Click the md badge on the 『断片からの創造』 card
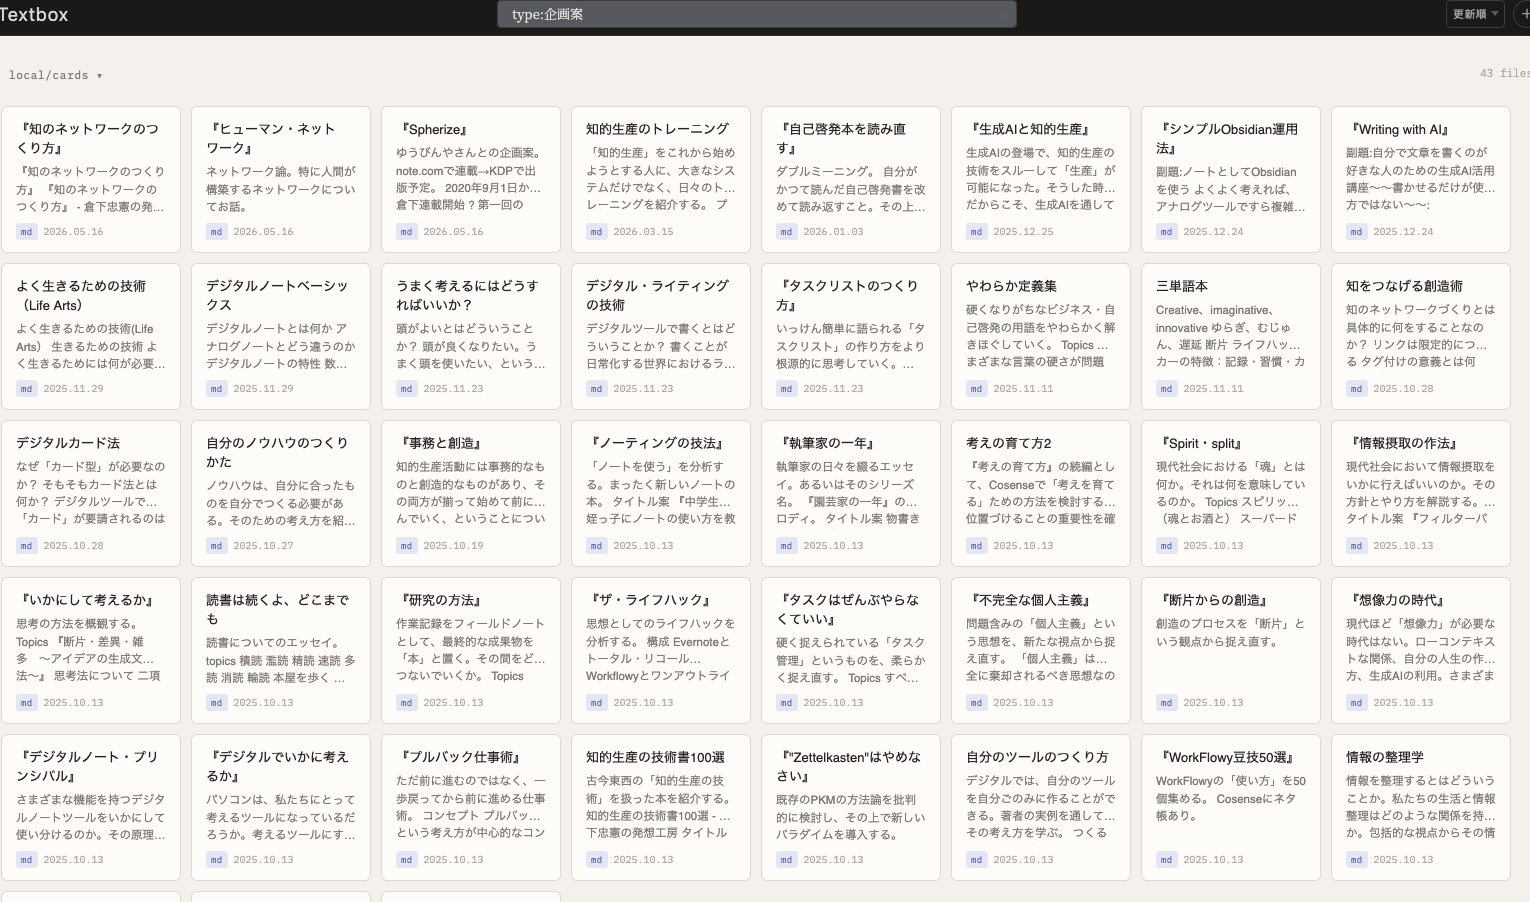The image size is (1530, 902). (x=1166, y=703)
